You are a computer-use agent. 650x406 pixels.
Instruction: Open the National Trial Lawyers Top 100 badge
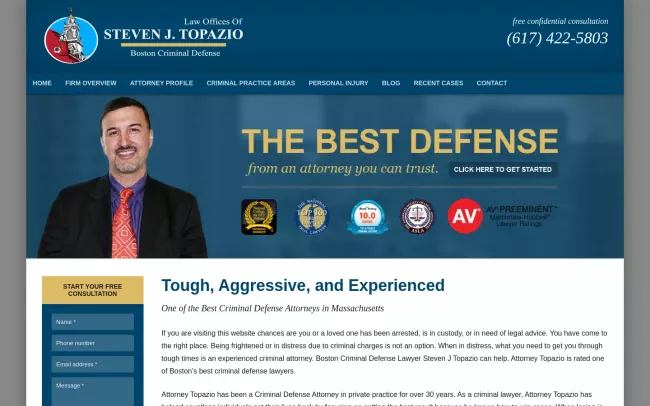(311, 216)
